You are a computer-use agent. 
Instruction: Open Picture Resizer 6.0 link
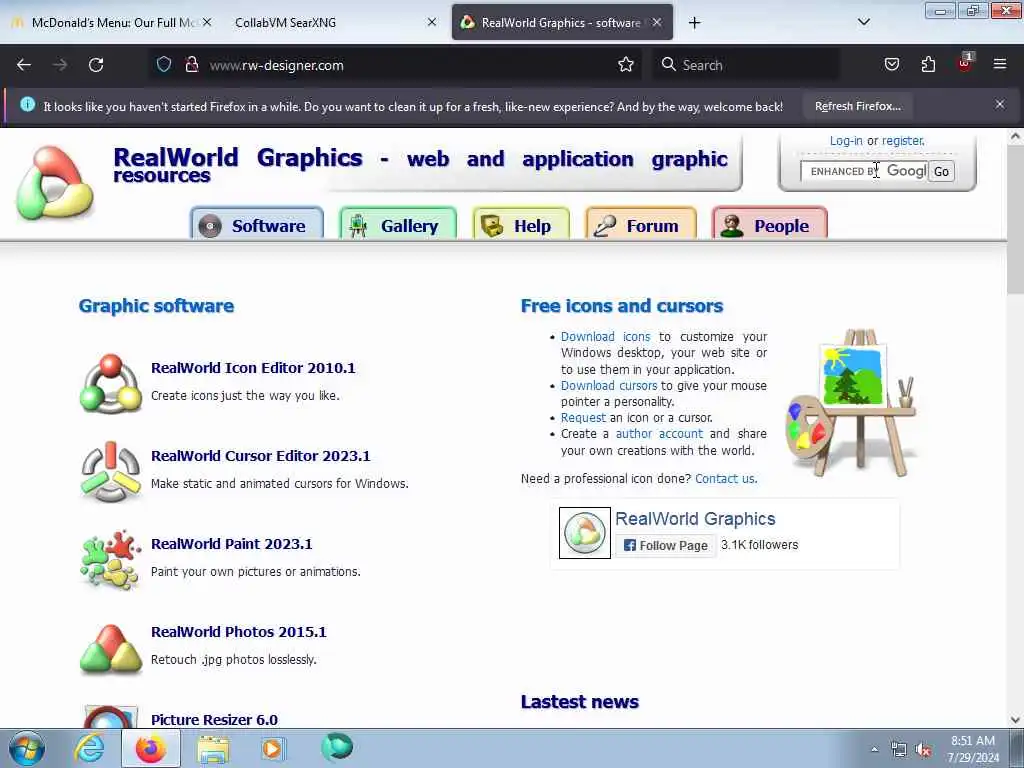coord(214,720)
